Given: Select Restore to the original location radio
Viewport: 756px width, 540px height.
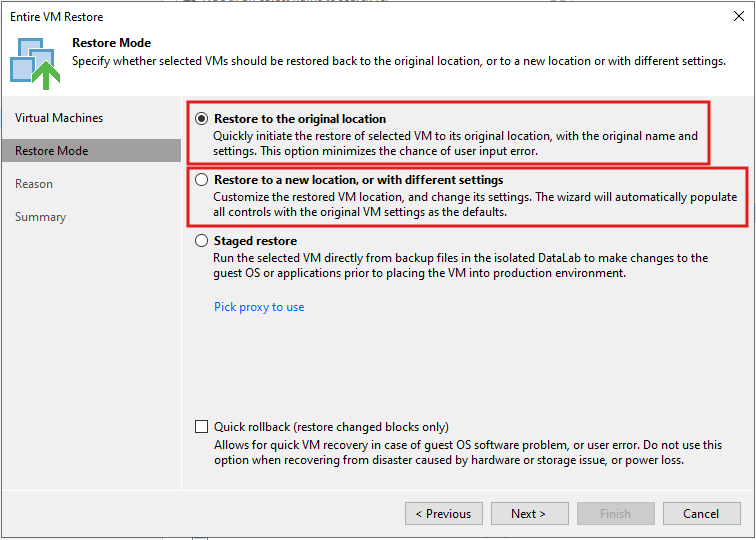Looking at the screenshot, I should (202, 119).
